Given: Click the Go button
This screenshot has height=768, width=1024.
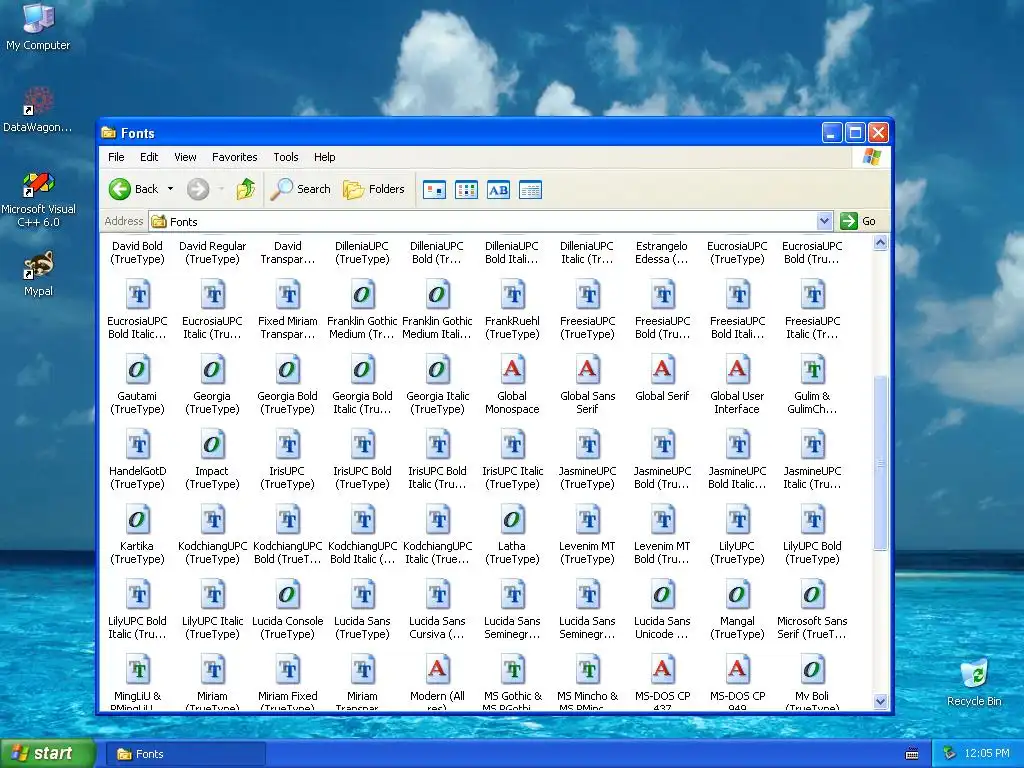Looking at the screenshot, I should [858, 221].
